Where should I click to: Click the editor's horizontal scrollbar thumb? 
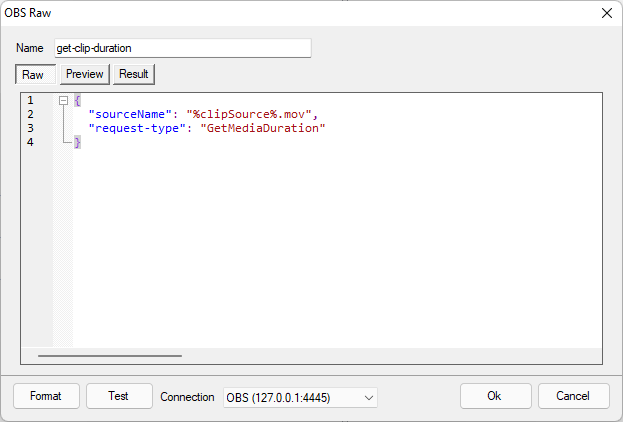(110, 355)
